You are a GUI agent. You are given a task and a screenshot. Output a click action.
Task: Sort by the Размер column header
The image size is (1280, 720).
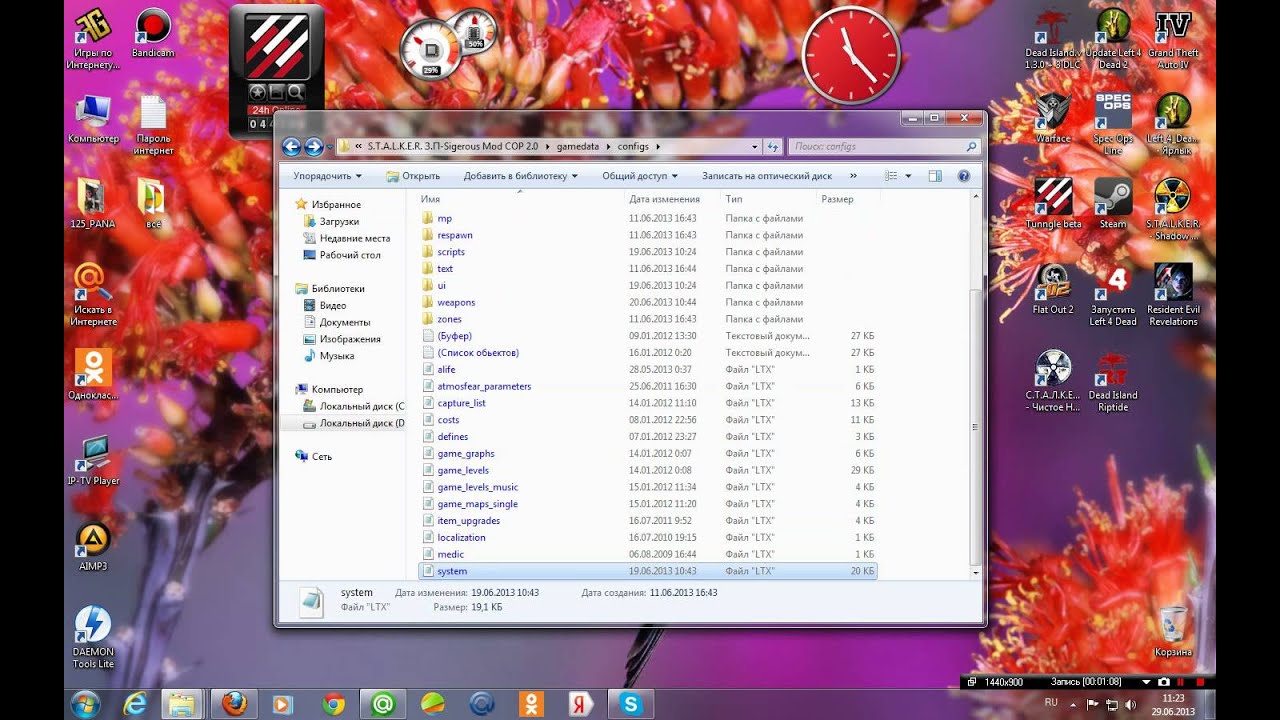tap(847, 199)
